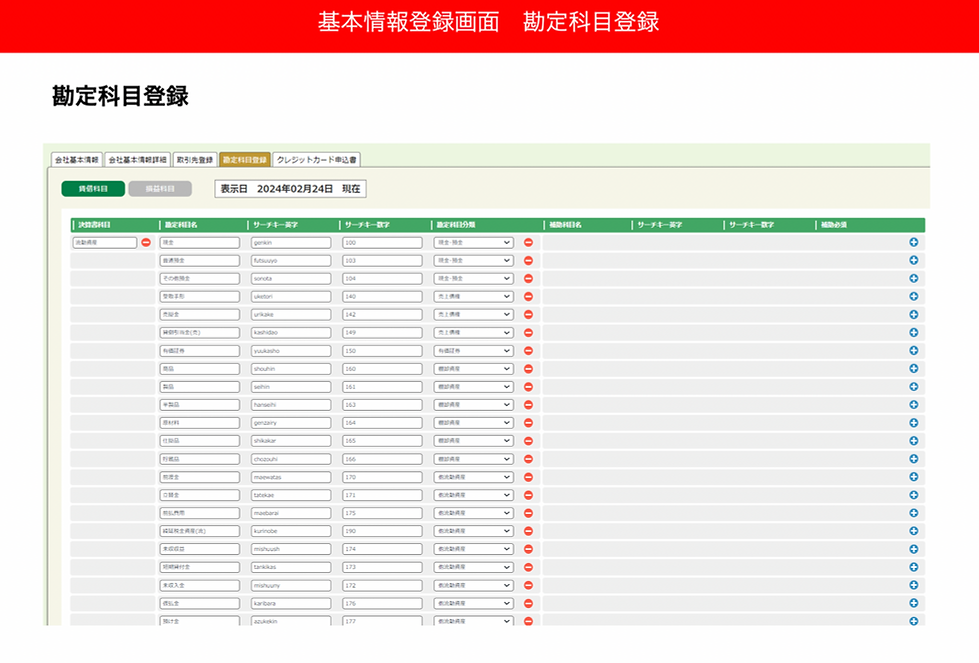Open the 会社基本情報 tab
Viewport: 979px width, 663px height.
pyautogui.click(x=77, y=160)
